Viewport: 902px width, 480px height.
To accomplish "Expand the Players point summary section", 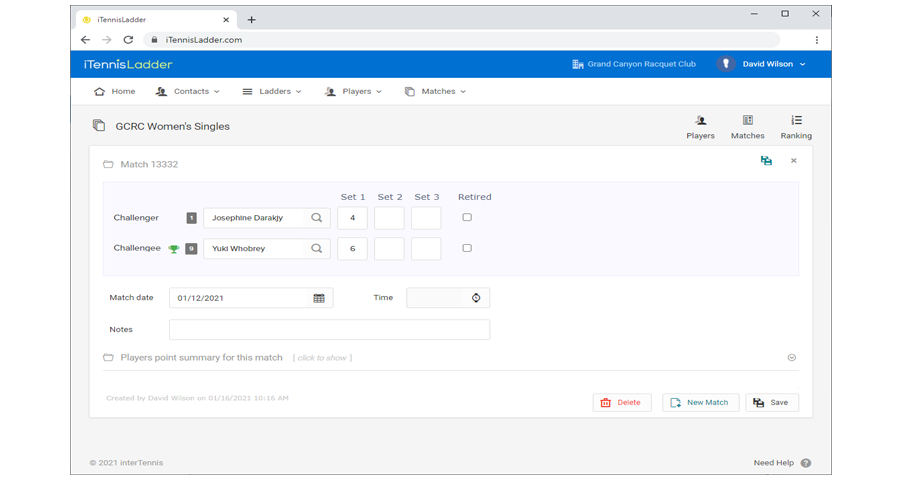I will click(791, 357).
